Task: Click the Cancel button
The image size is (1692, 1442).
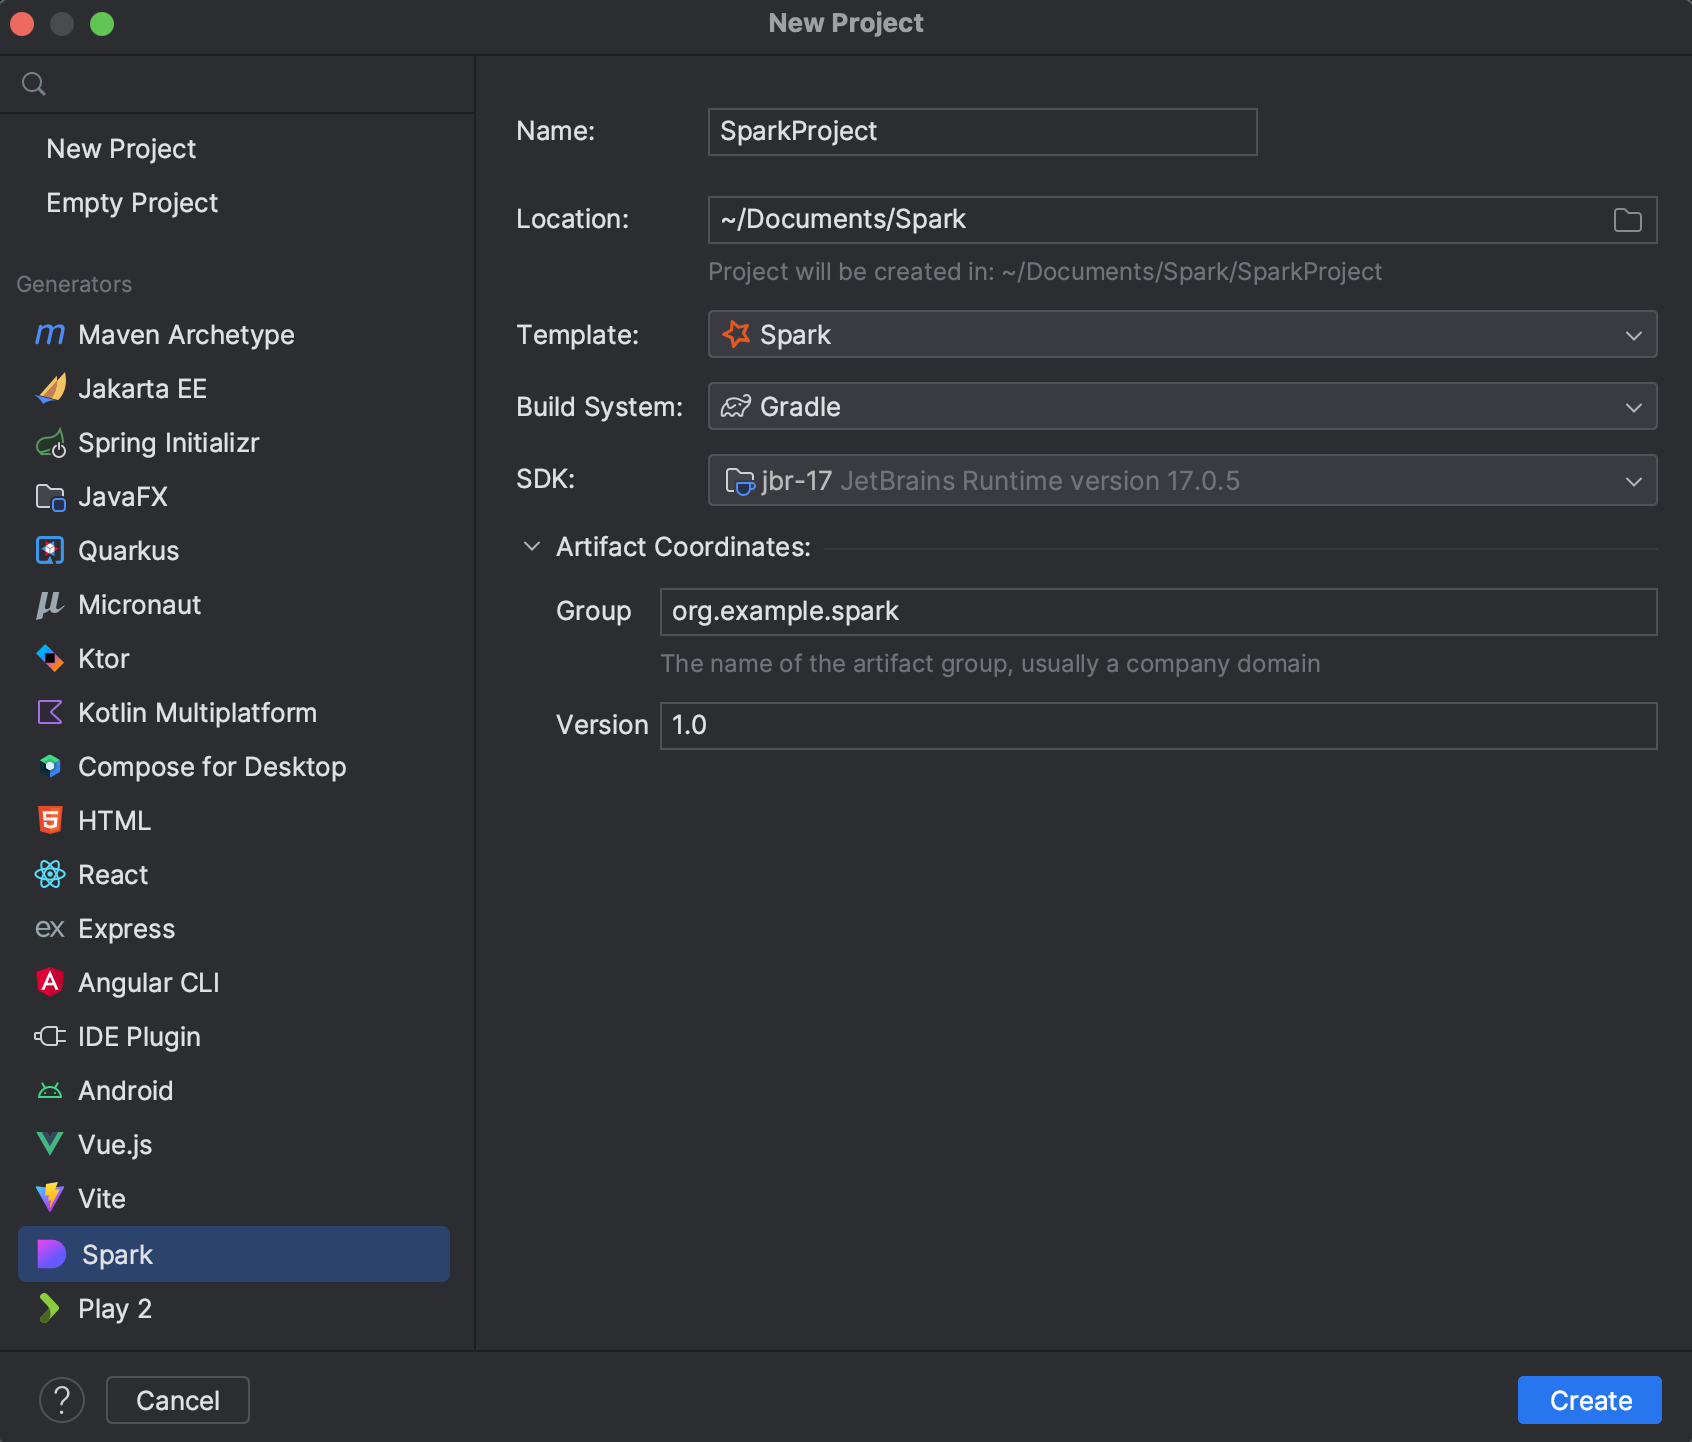Action: (178, 1400)
